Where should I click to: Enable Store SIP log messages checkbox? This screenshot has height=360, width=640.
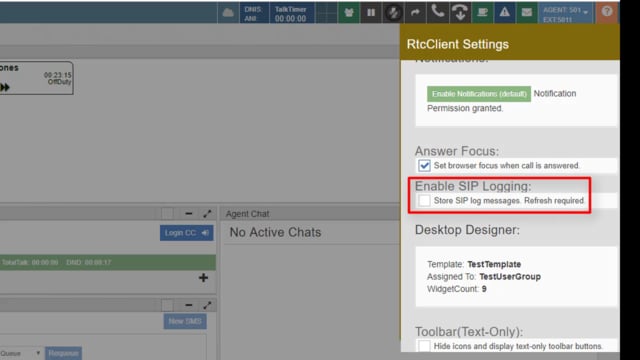[424, 200]
